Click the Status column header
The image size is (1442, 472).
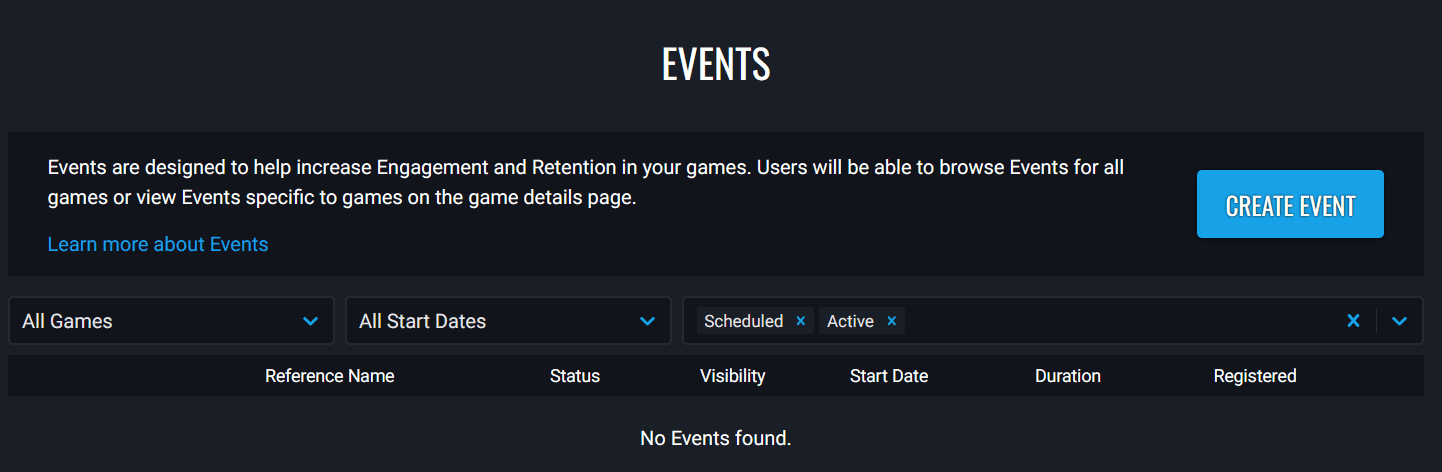click(x=575, y=376)
